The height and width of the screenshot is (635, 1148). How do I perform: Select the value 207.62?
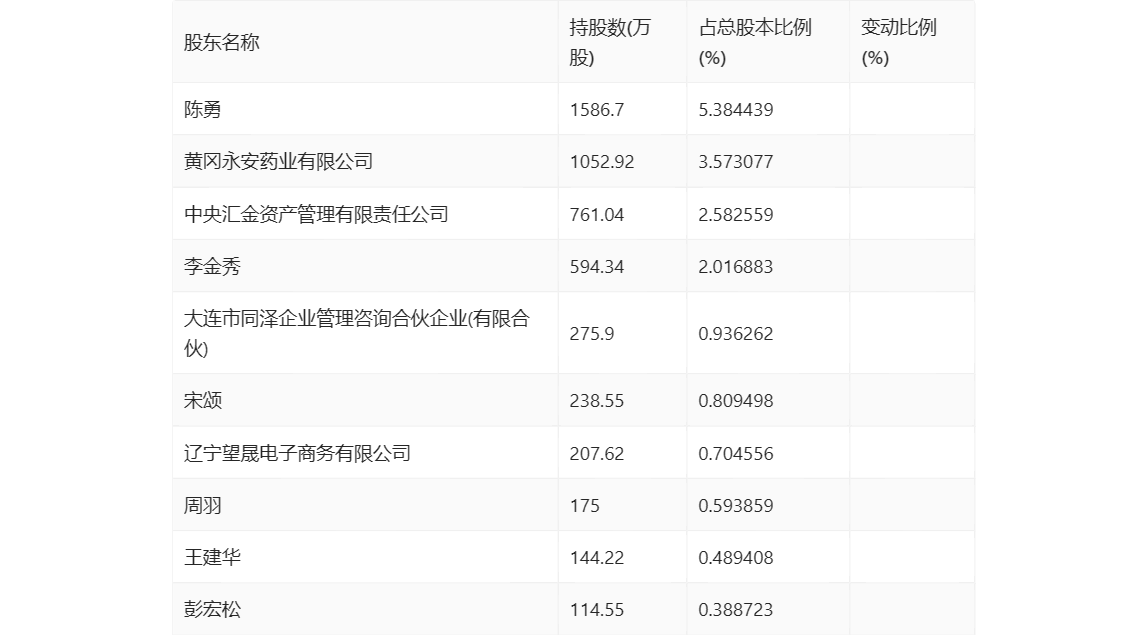coord(597,453)
